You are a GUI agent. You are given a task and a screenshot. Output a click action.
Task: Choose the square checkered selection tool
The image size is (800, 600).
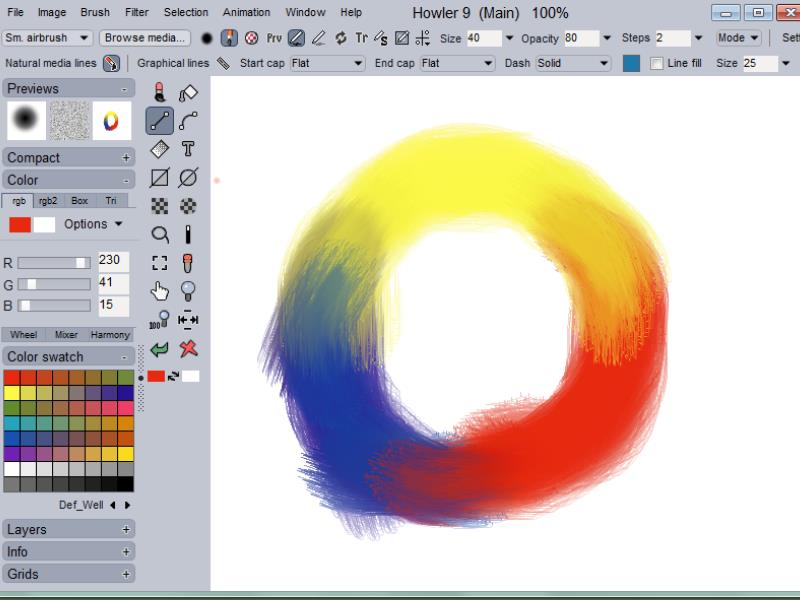point(160,206)
